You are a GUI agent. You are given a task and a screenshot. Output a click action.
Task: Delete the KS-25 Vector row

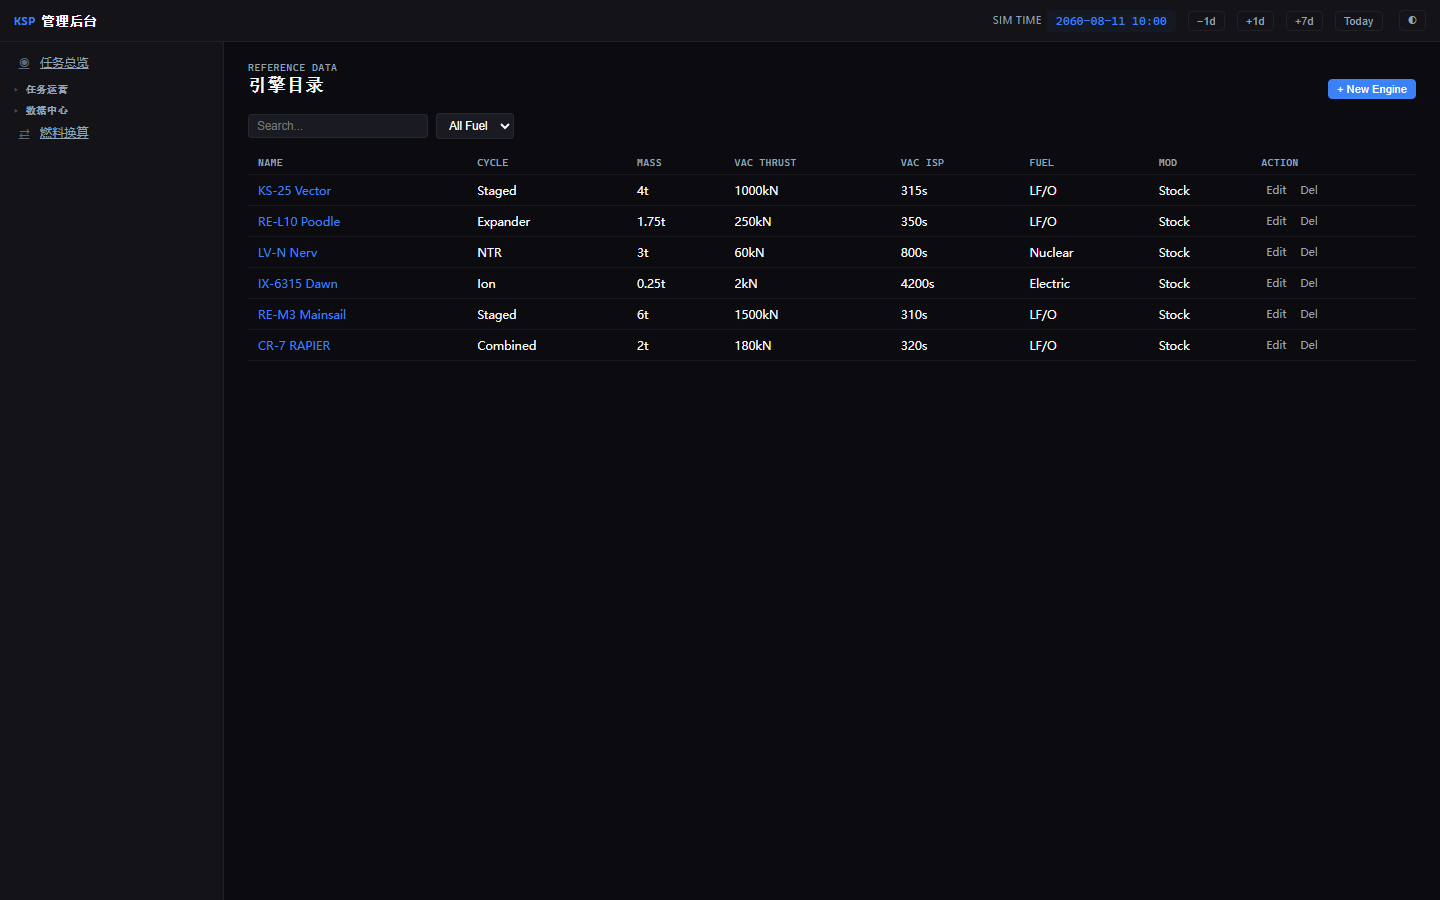pyautogui.click(x=1309, y=190)
